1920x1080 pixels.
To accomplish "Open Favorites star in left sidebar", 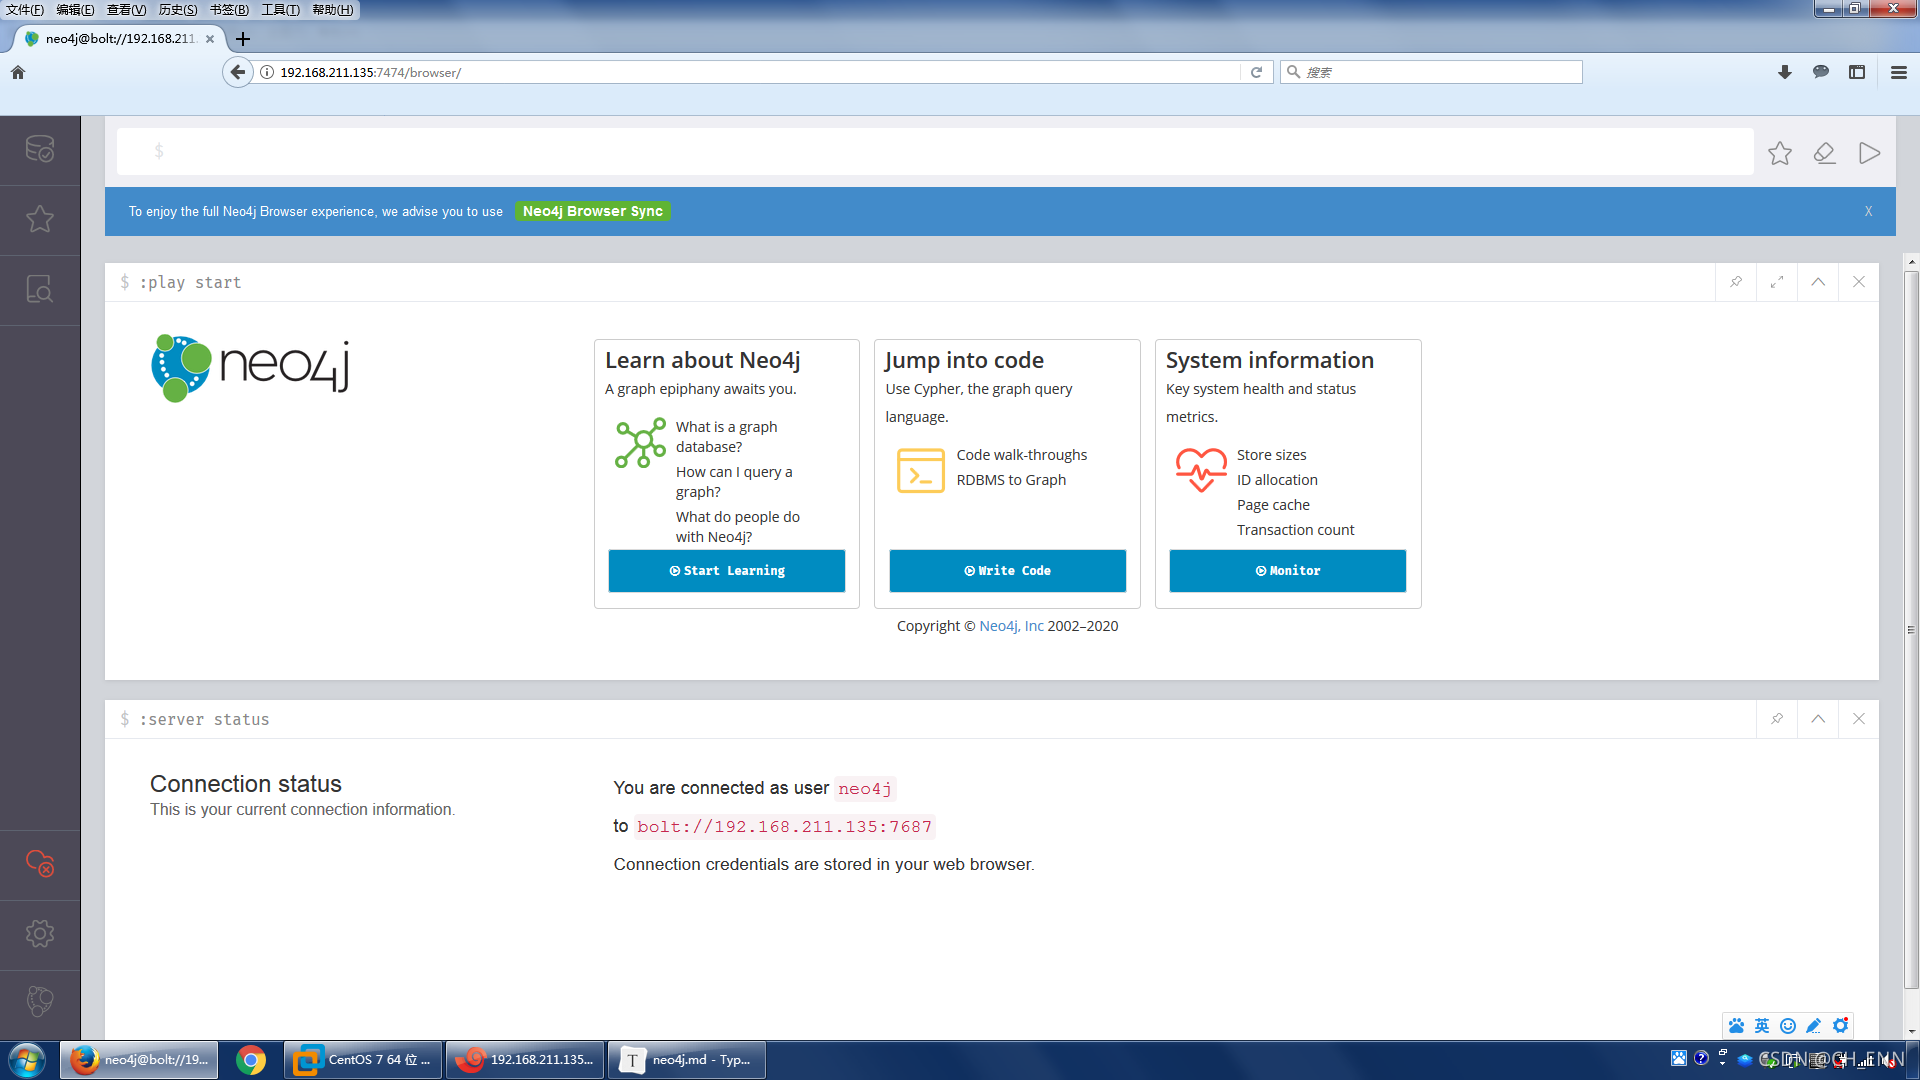I will tap(40, 219).
